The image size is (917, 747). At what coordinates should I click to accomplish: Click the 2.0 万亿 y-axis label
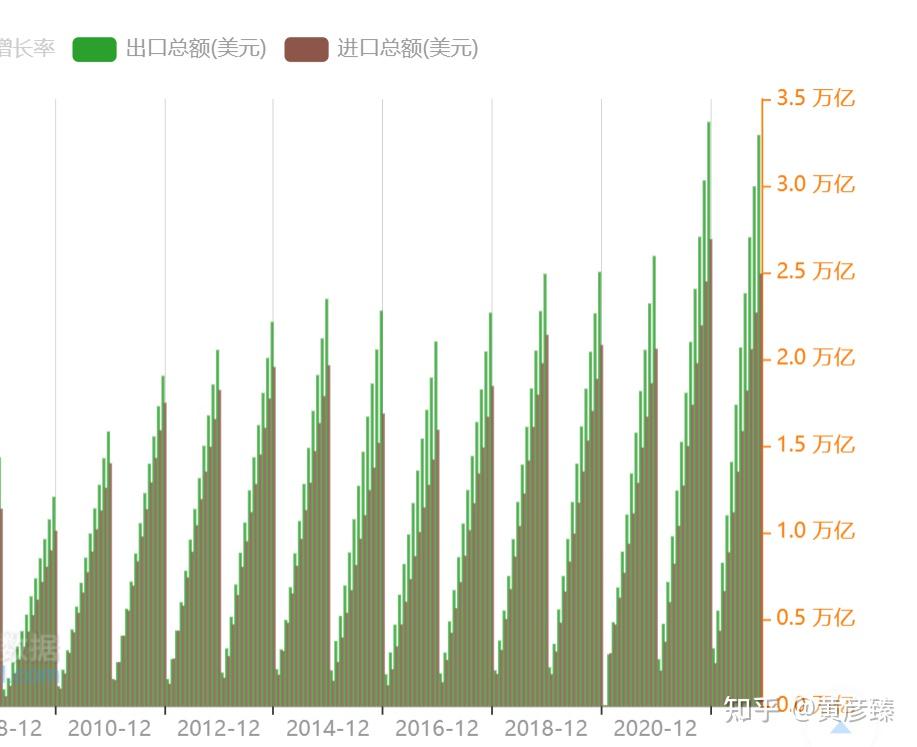(815, 357)
